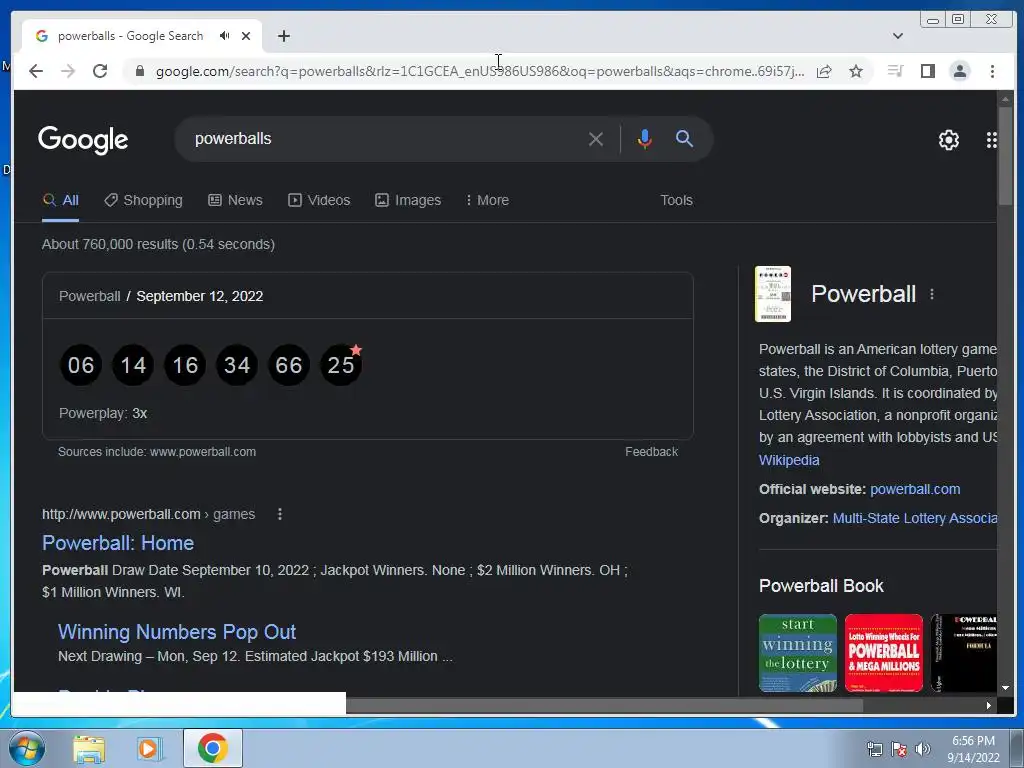Open the Powerball: Home result
1024x768 pixels.
118,543
